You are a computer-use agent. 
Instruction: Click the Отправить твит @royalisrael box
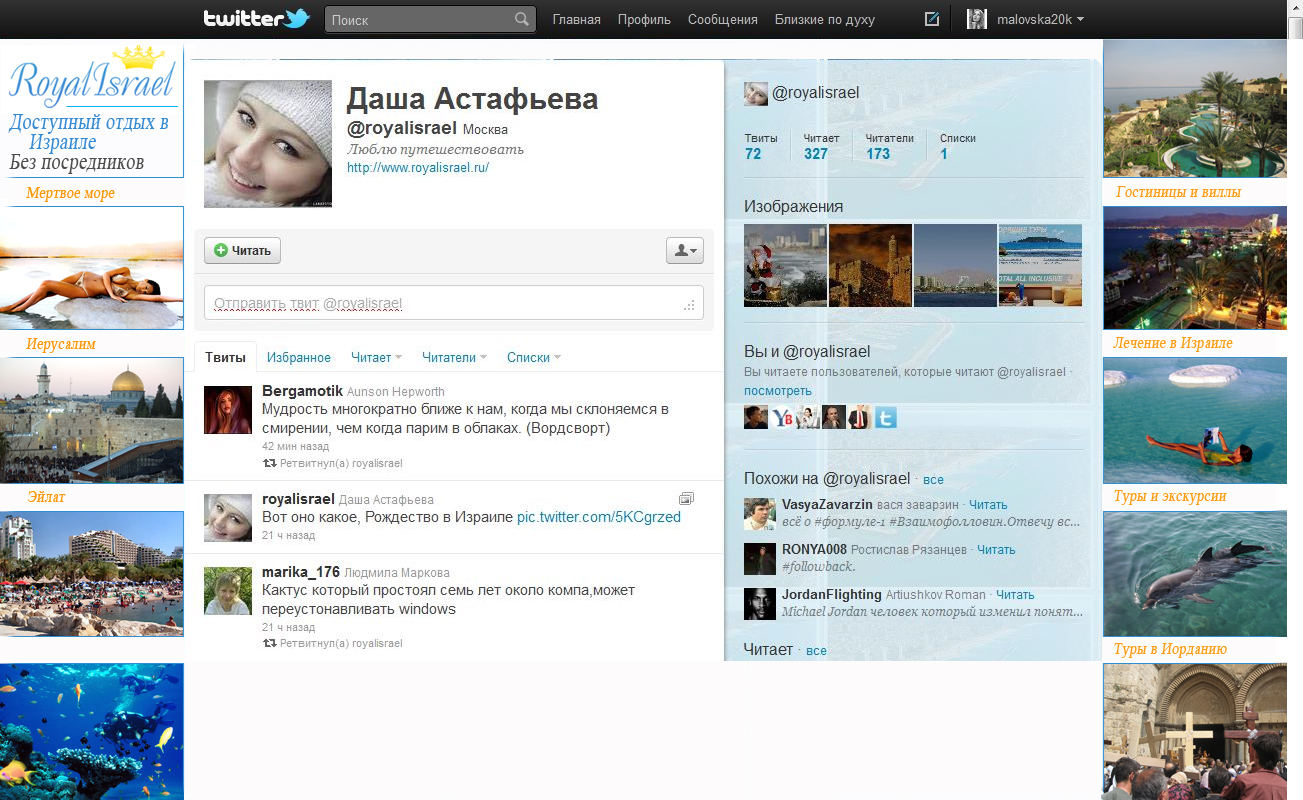point(454,303)
